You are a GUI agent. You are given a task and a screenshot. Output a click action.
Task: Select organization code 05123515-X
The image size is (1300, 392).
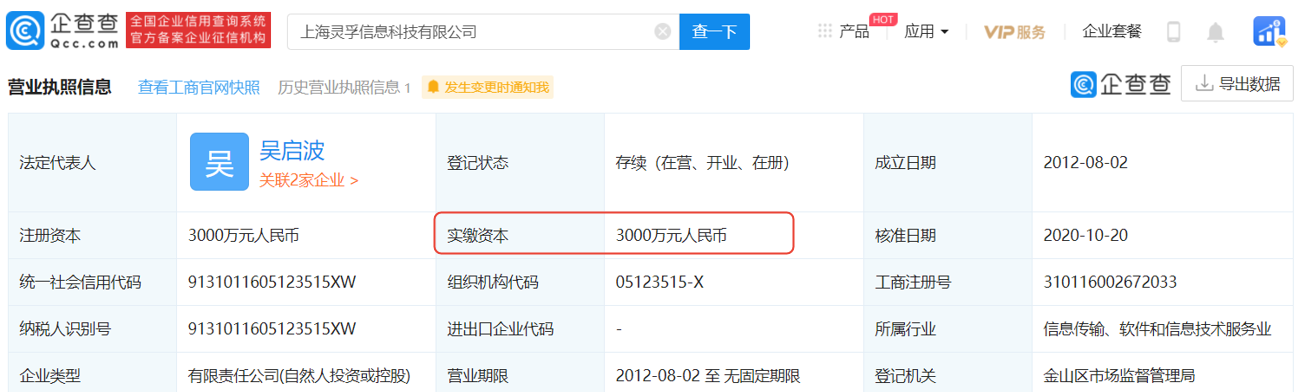point(660,282)
